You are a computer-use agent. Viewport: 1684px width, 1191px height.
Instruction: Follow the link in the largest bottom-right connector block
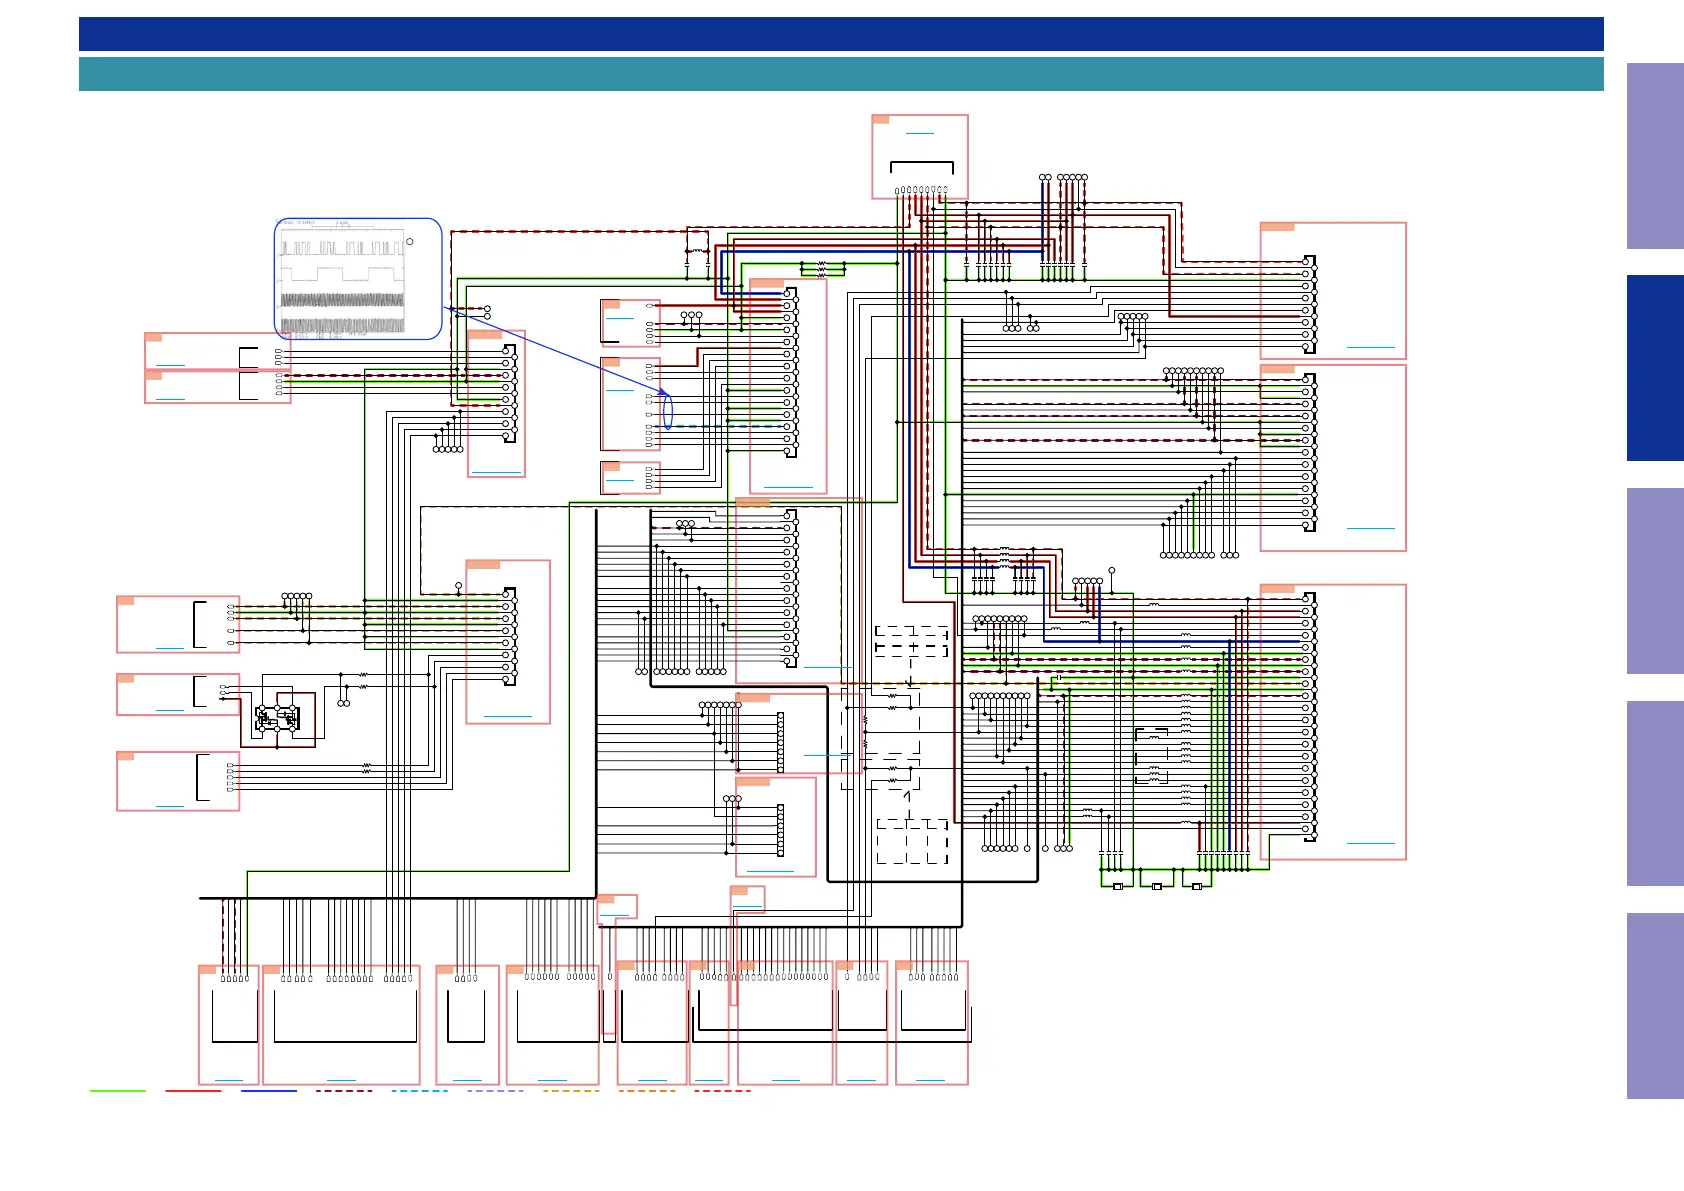(x=1370, y=843)
